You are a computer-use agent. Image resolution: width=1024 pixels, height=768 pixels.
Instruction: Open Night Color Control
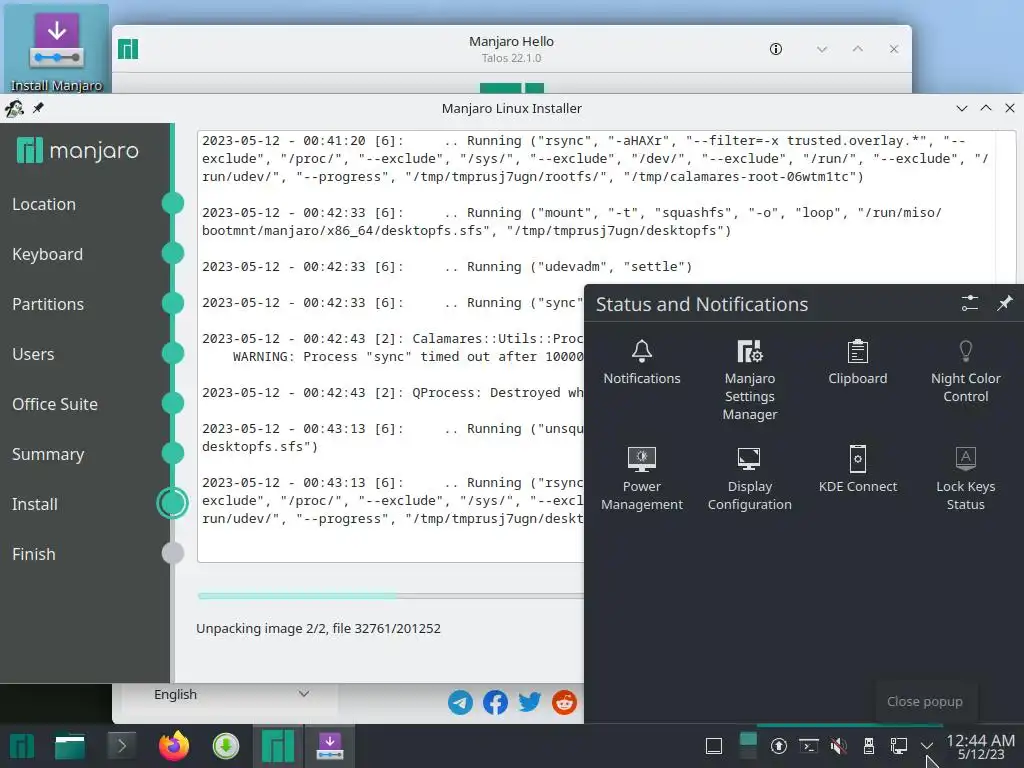(x=965, y=371)
